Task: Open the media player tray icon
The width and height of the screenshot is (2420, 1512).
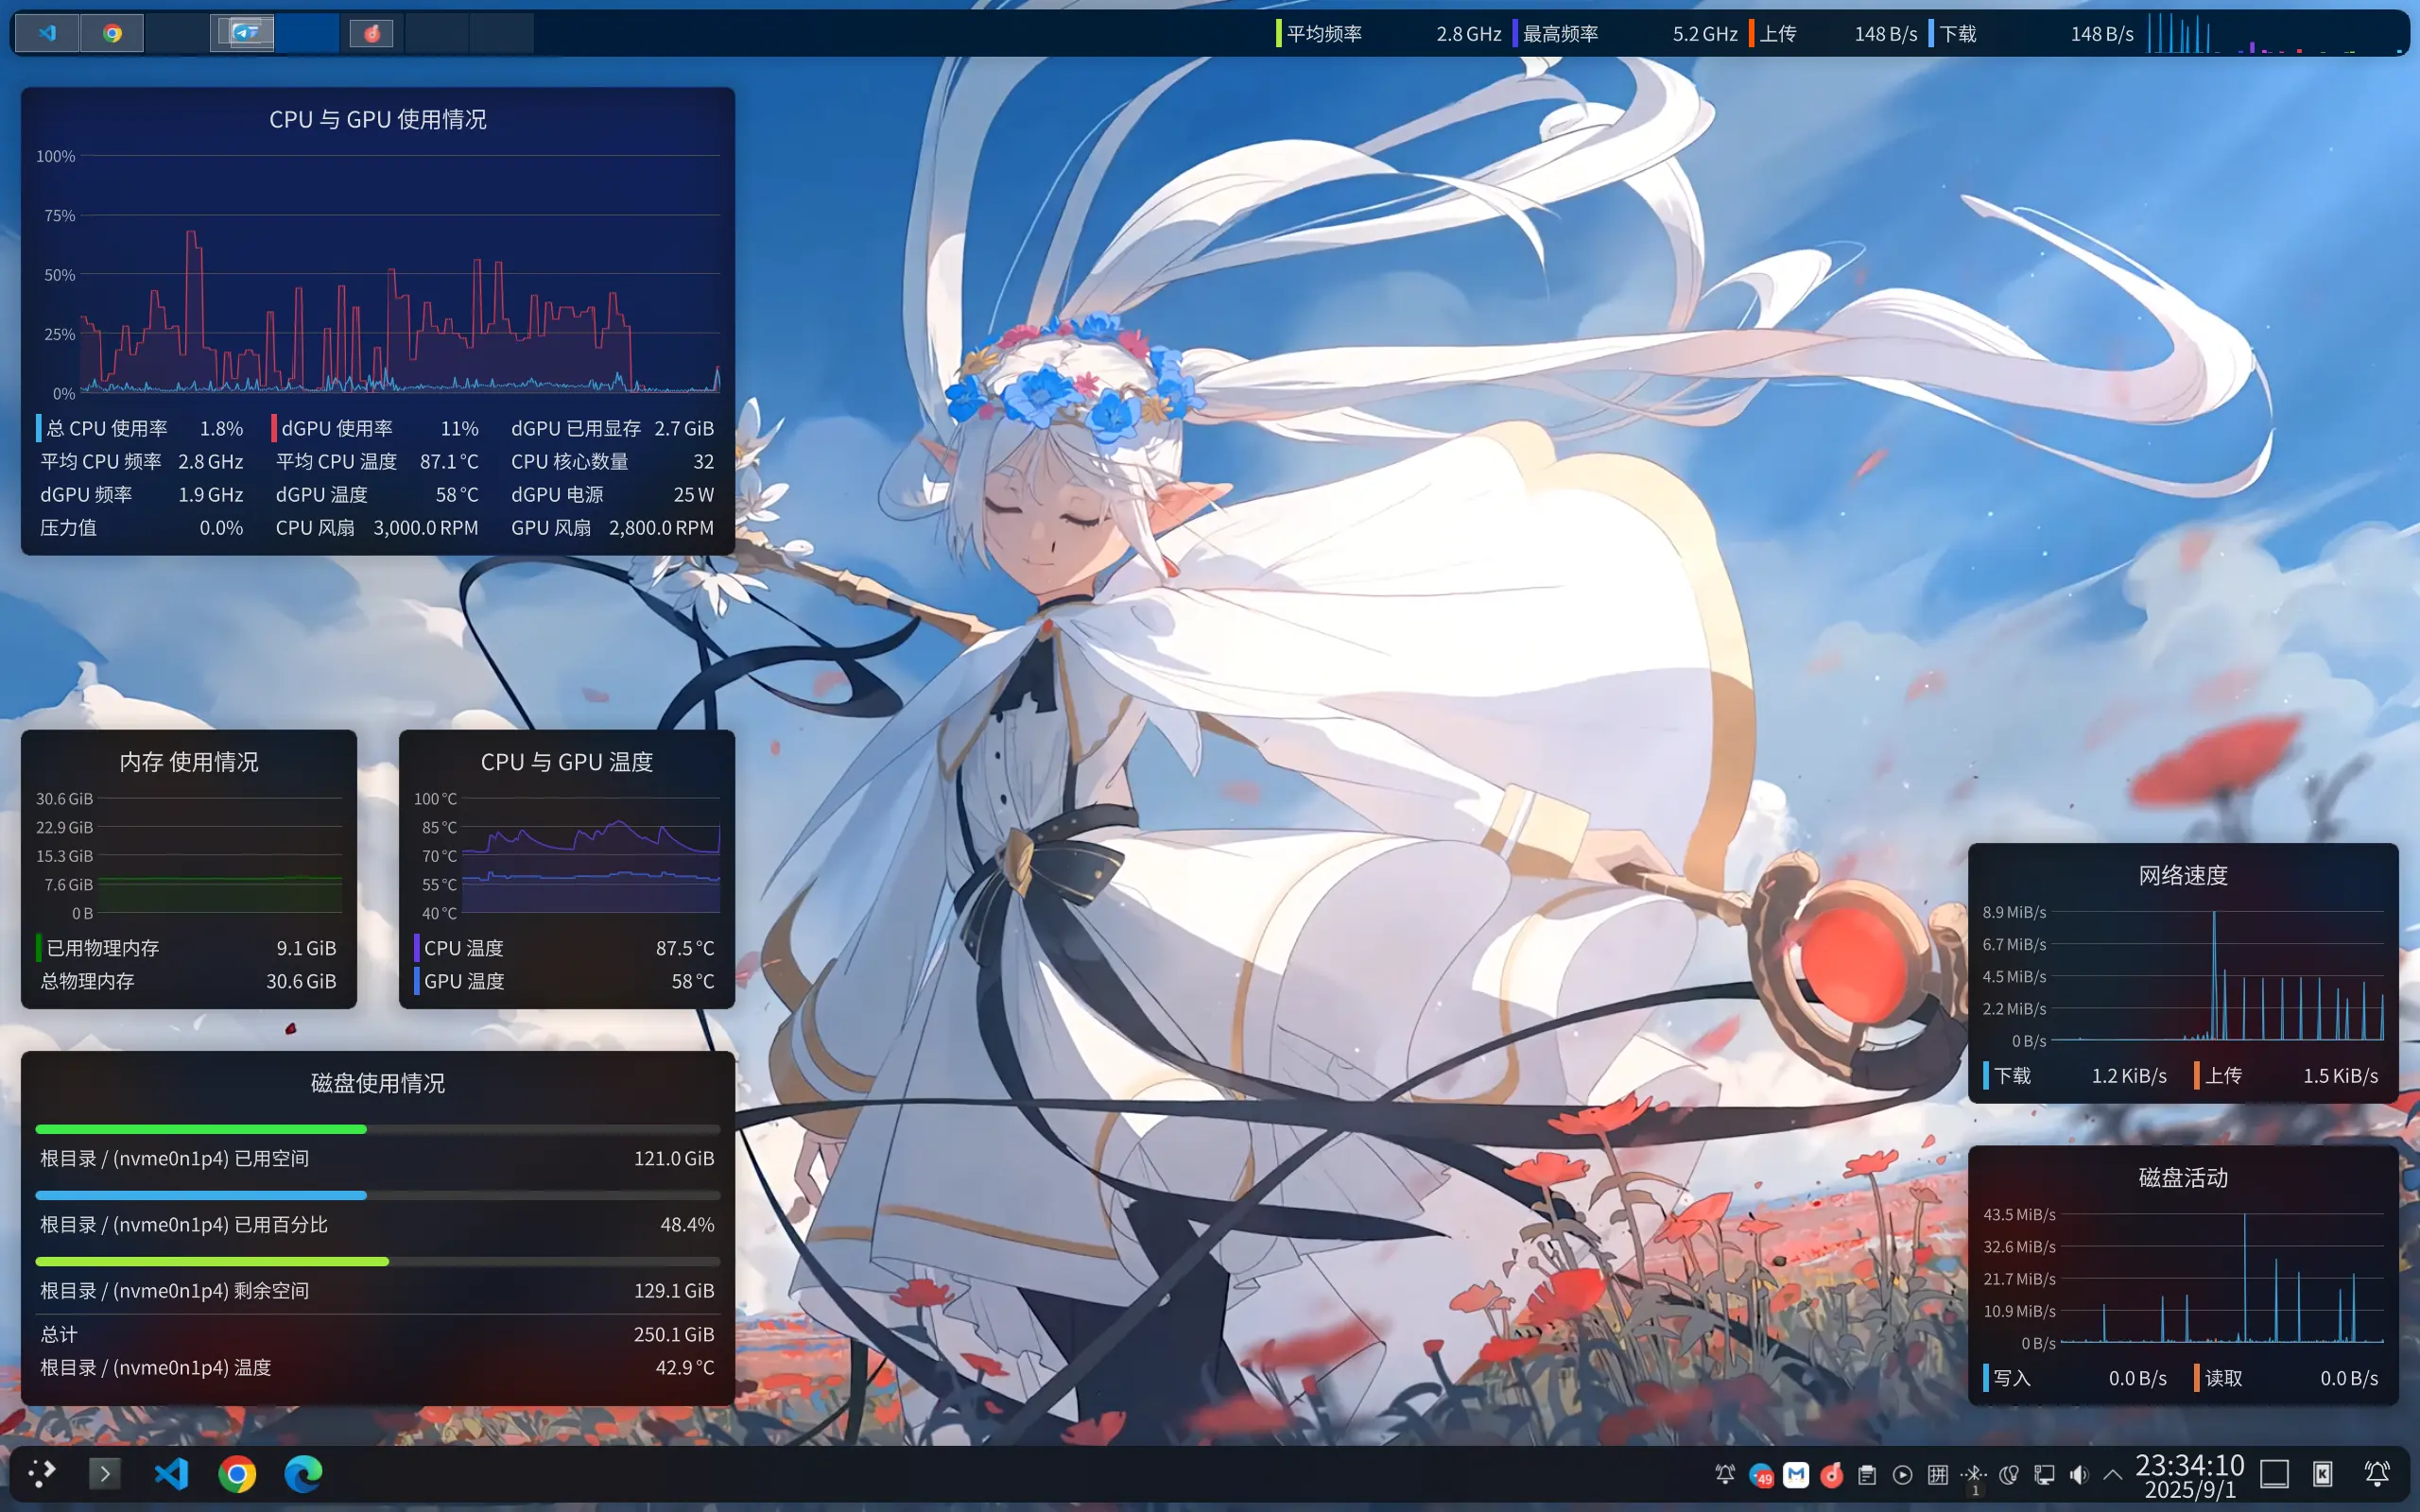Action: tap(1903, 1474)
